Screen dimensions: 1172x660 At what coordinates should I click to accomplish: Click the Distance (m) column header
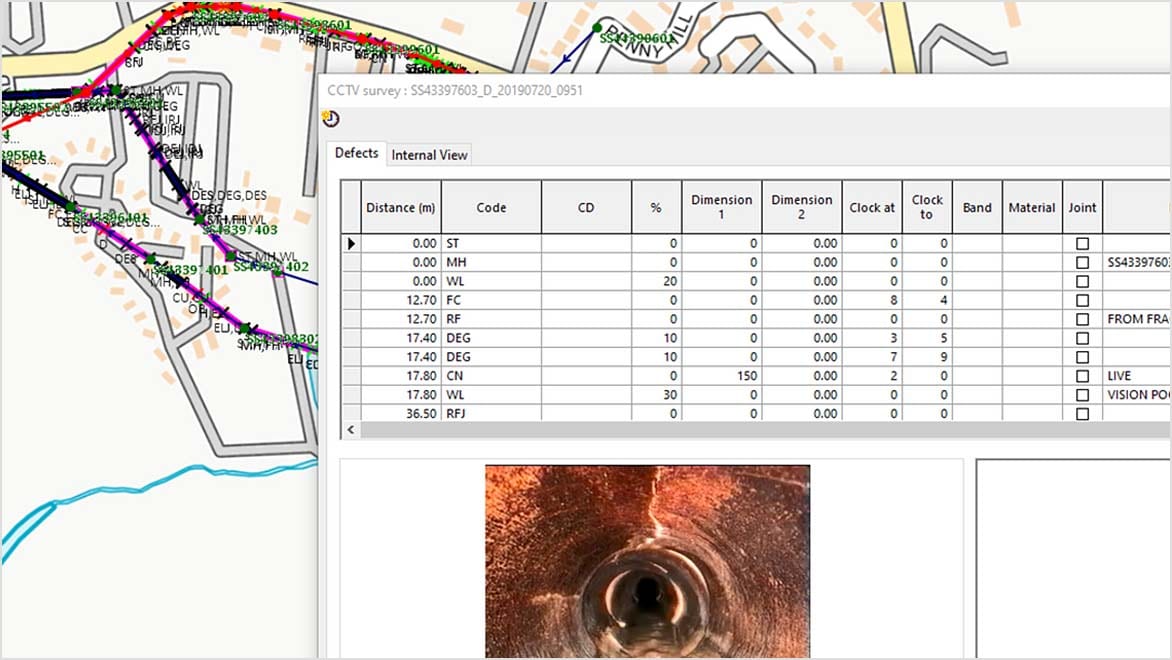tap(400, 206)
